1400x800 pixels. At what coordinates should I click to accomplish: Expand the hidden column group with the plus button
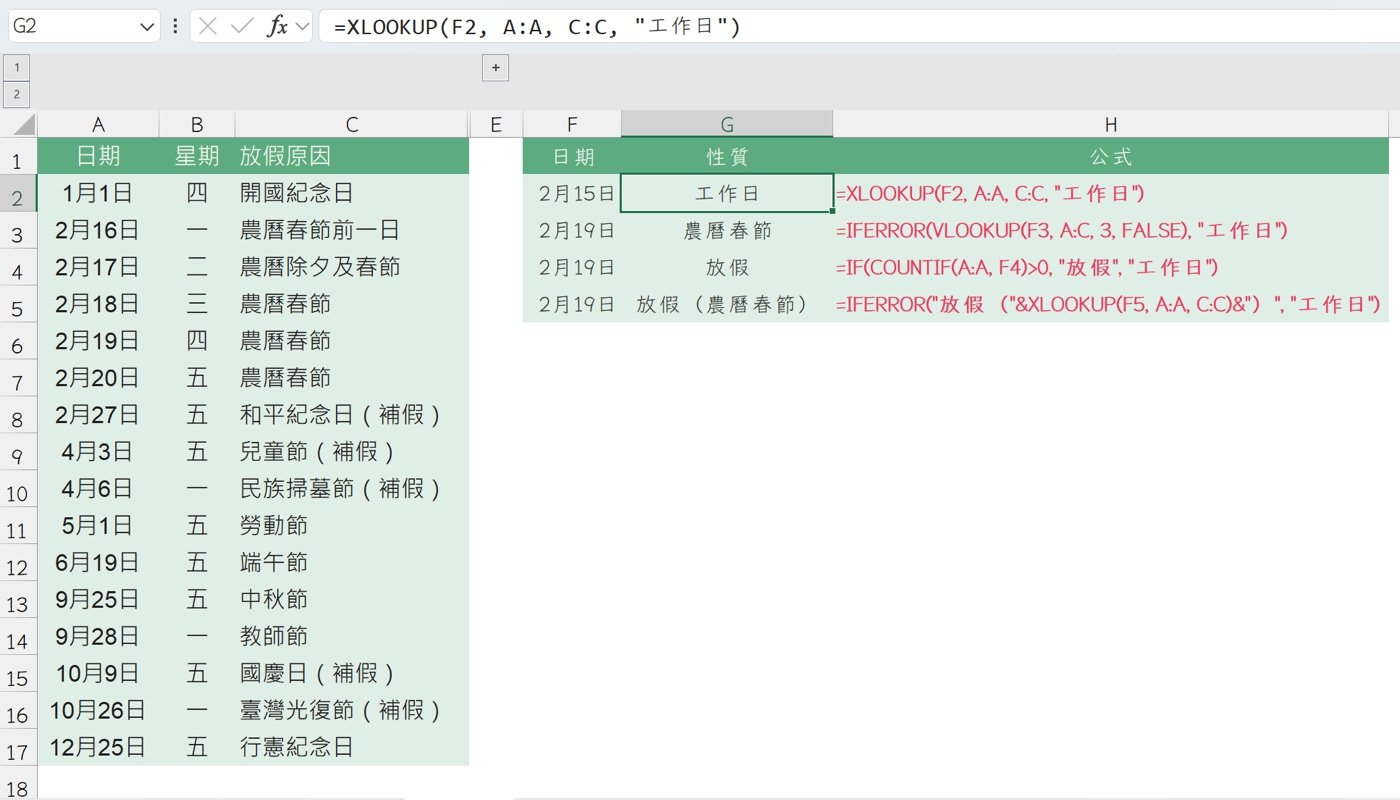(495, 67)
